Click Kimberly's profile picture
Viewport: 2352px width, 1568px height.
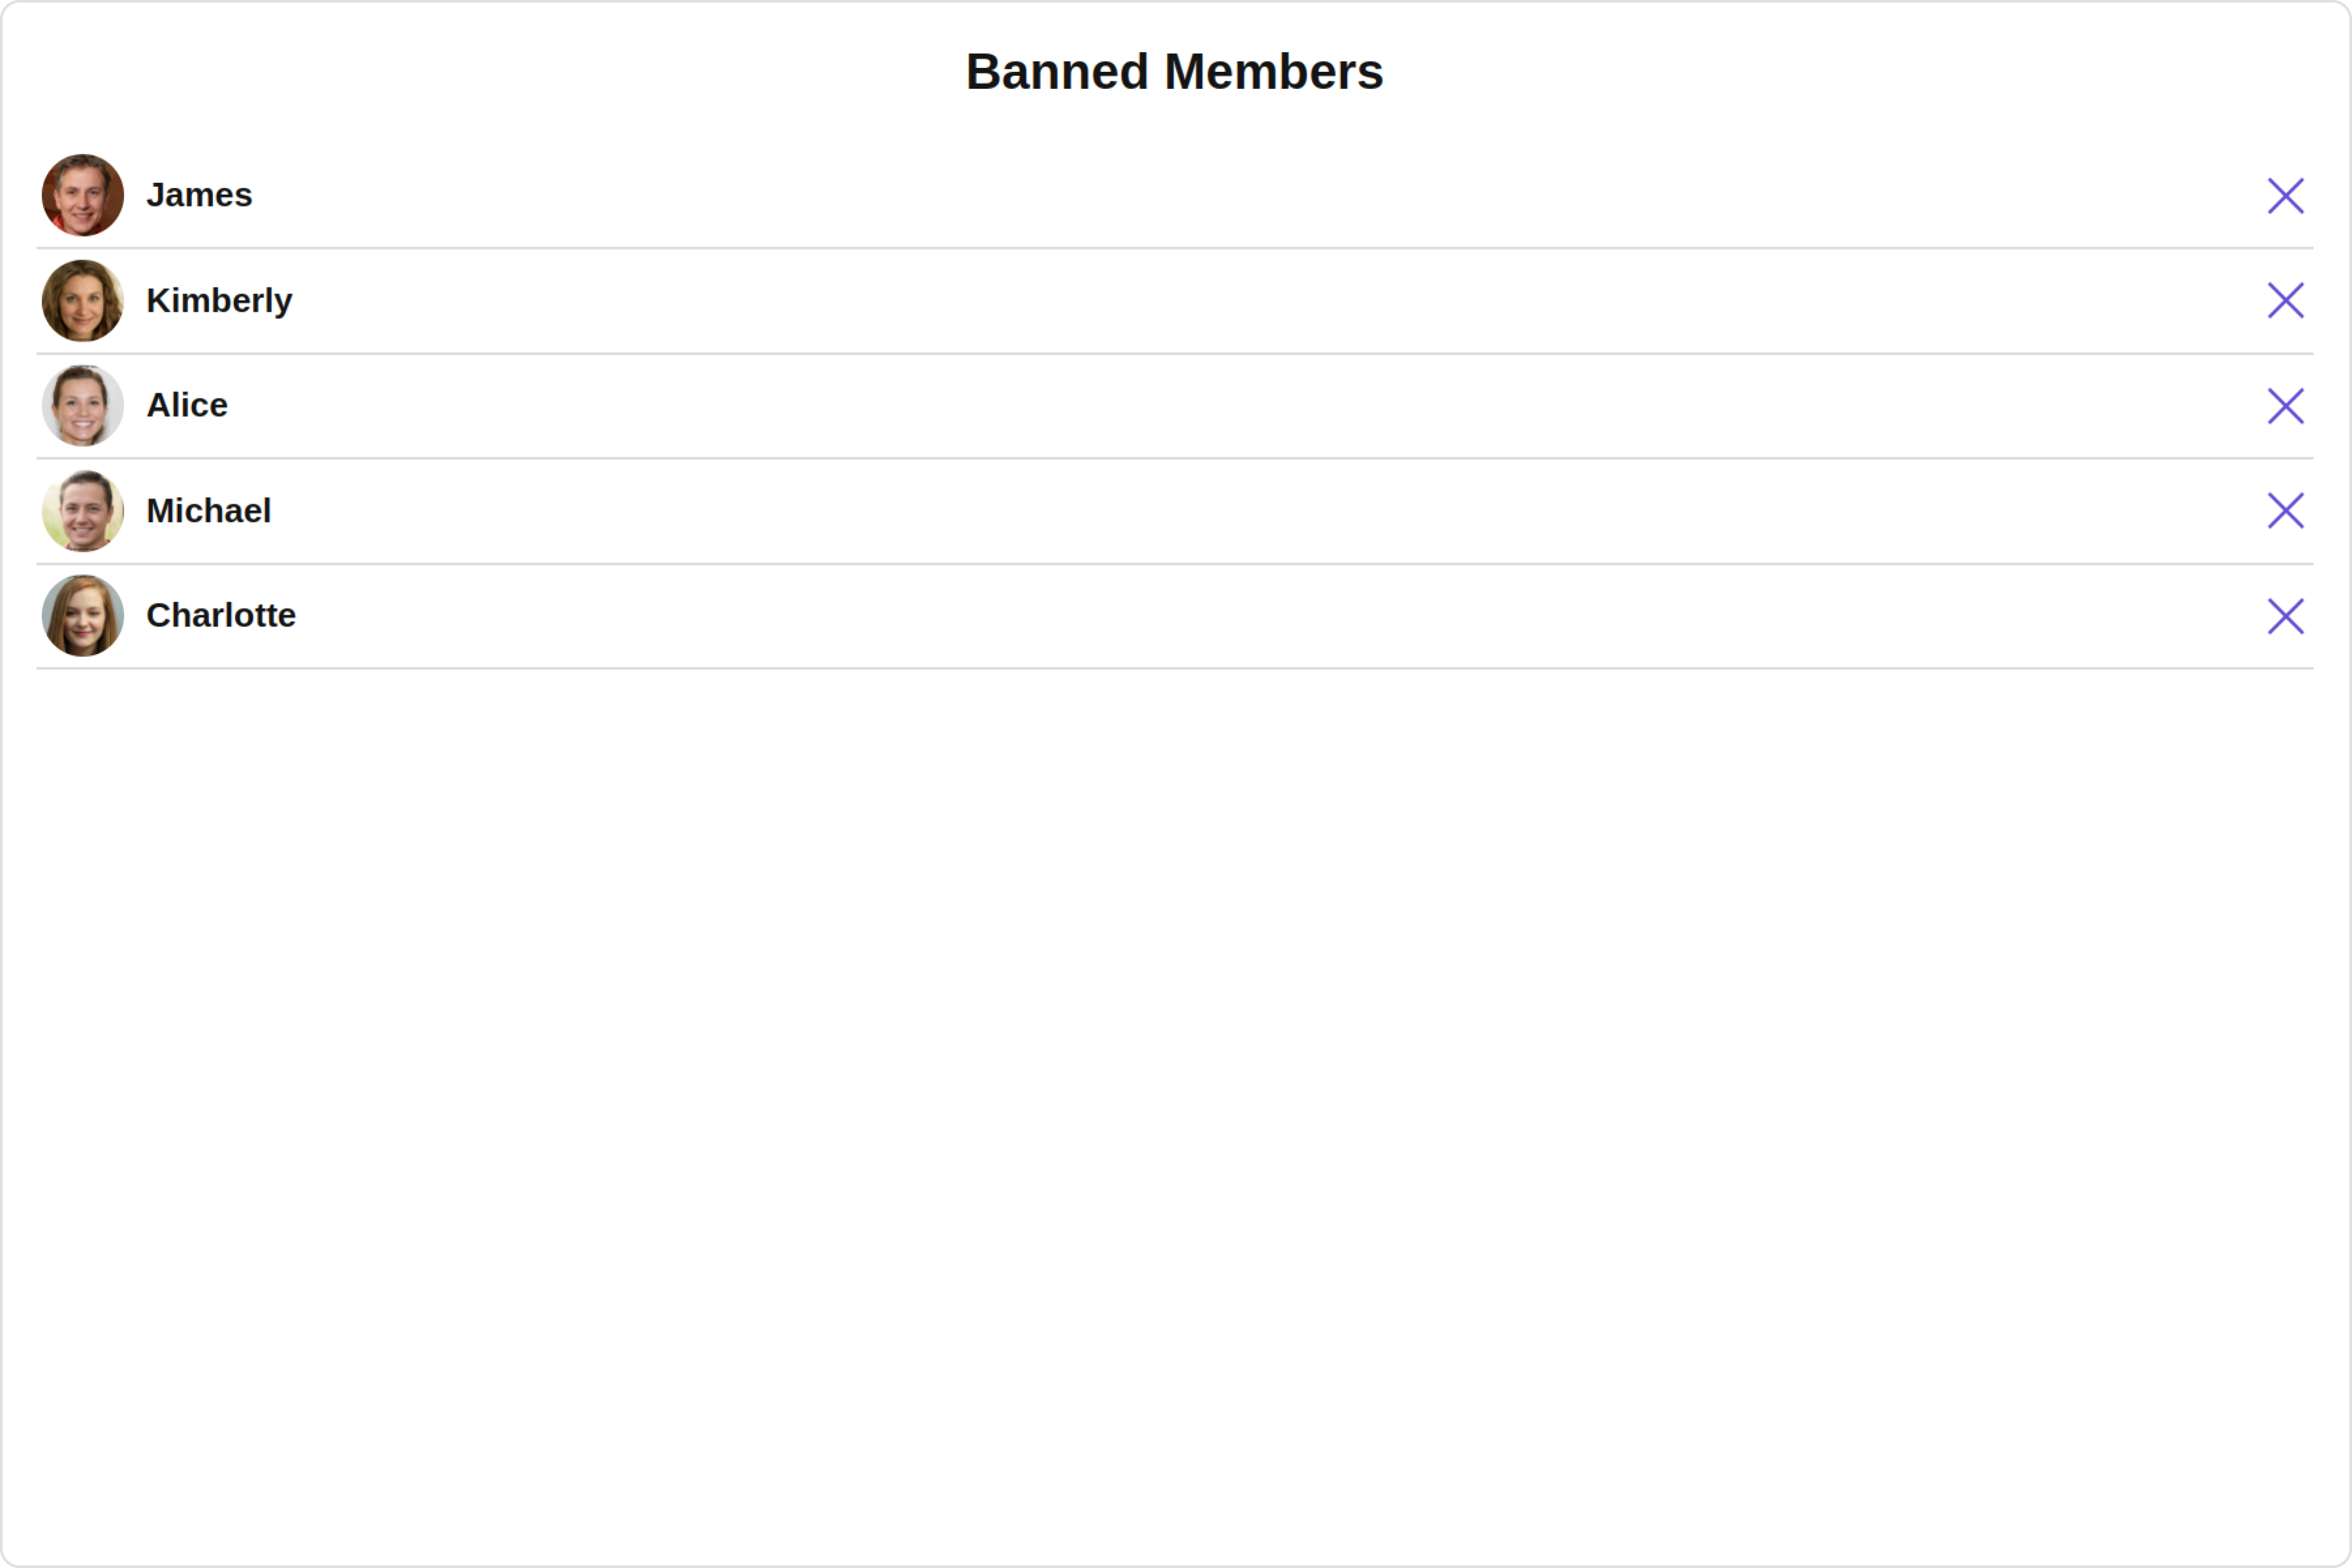point(83,300)
